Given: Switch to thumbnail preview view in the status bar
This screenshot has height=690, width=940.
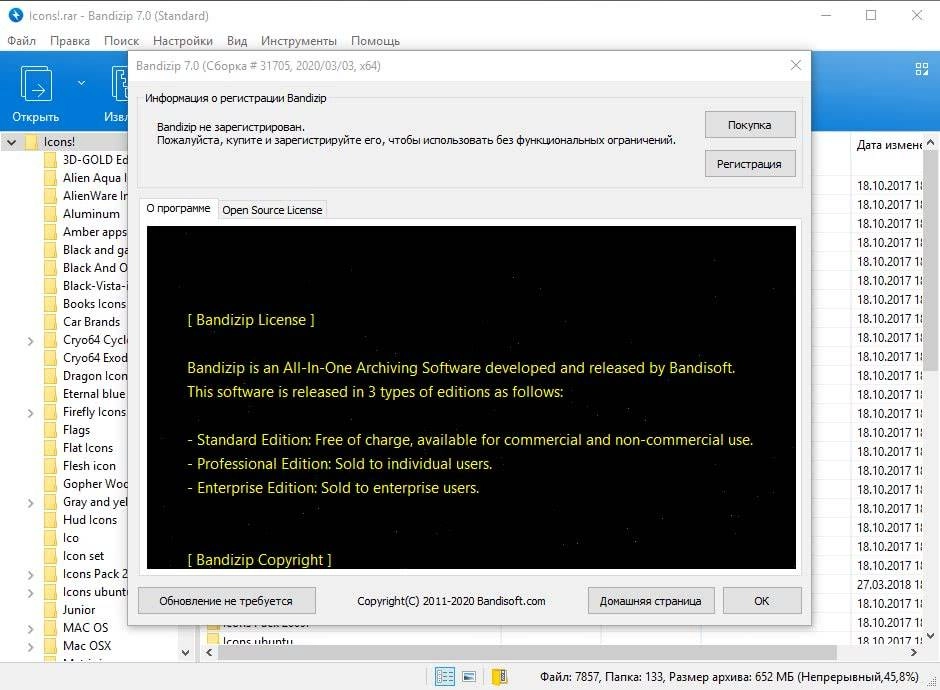Looking at the screenshot, I should [469, 677].
